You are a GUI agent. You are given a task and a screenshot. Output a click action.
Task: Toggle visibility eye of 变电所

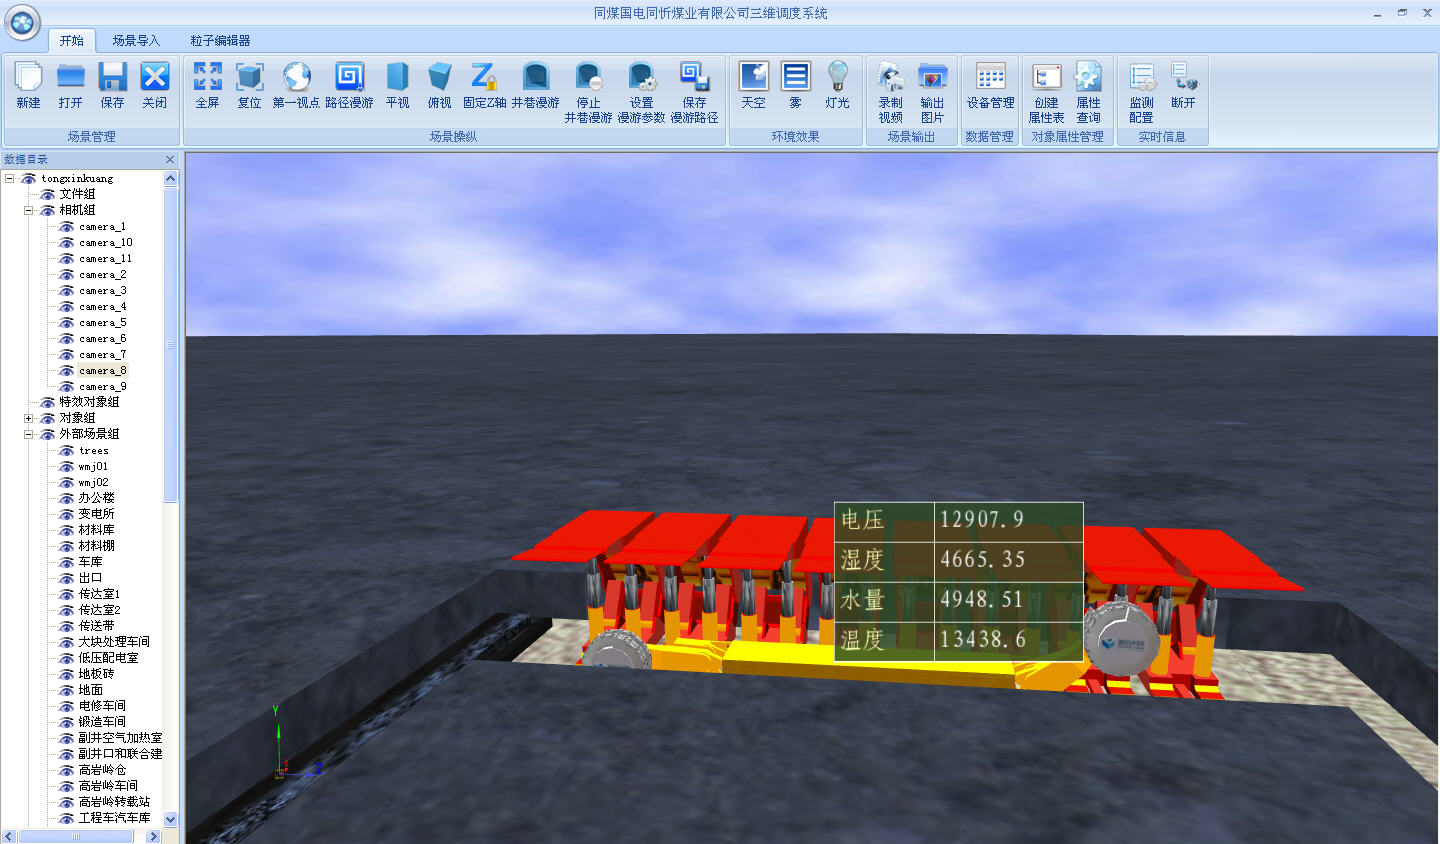pos(66,514)
